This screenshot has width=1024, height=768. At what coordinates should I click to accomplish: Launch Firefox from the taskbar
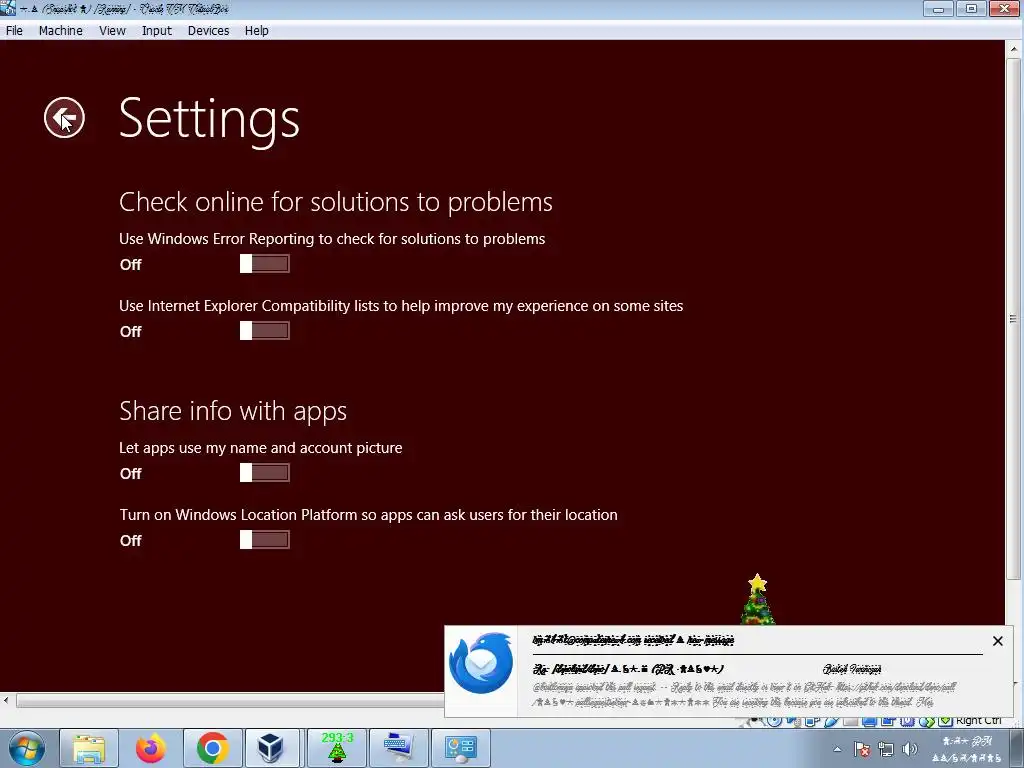coord(151,748)
